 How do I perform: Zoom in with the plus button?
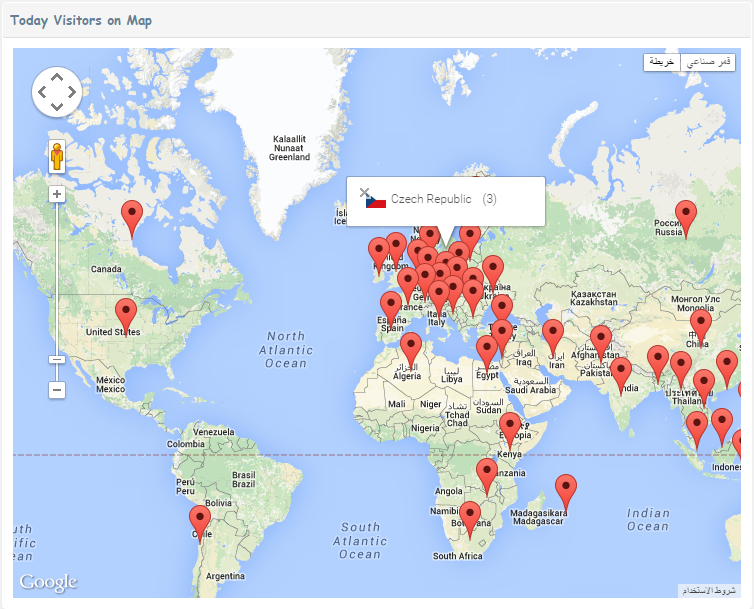pyautogui.click(x=57, y=194)
